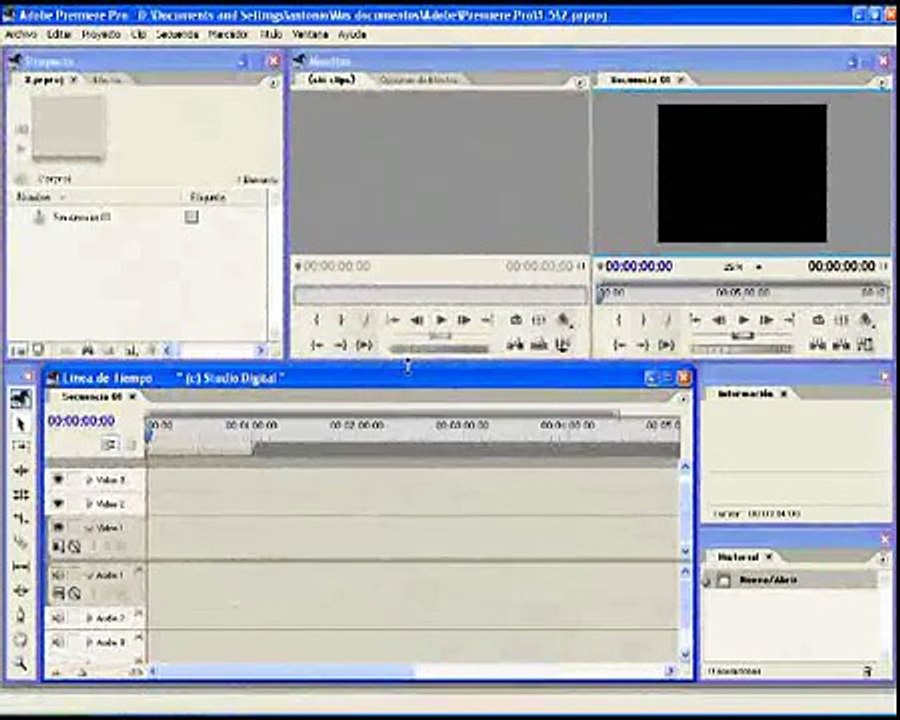This screenshot has height=720, width=900.
Task: Select the Slide tool
Action: point(21,590)
